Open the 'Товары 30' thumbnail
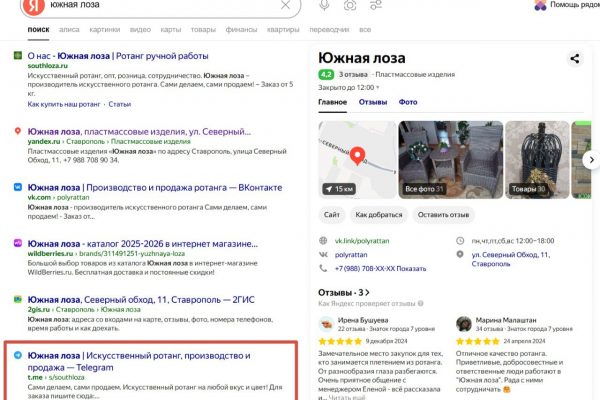This screenshot has height=400, width=600. 537,160
